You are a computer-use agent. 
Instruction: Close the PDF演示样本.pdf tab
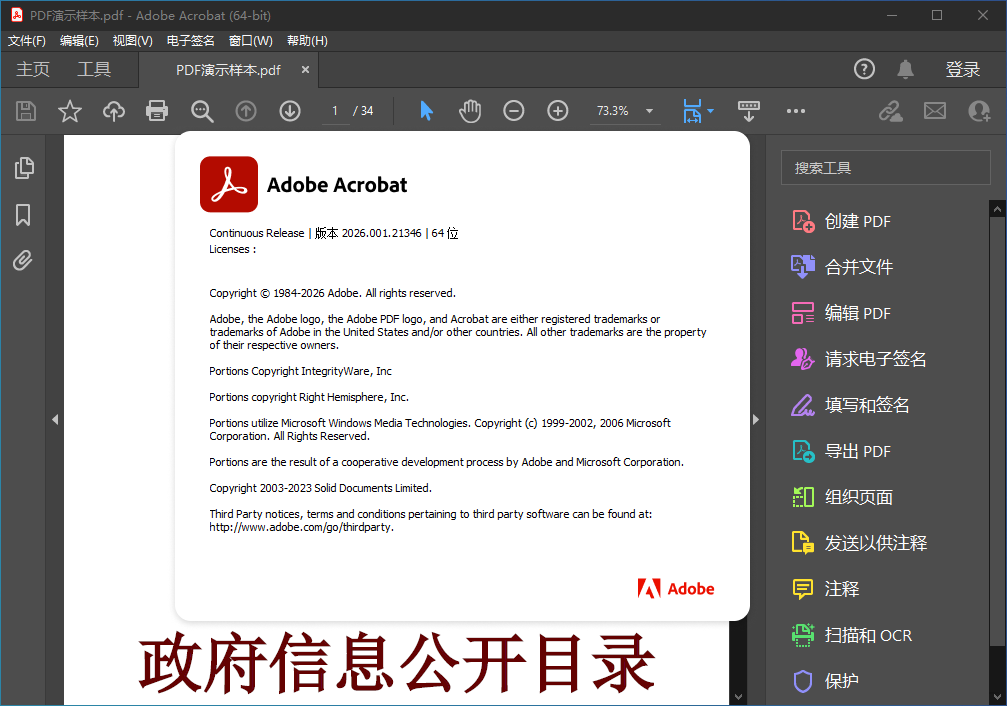[306, 69]
